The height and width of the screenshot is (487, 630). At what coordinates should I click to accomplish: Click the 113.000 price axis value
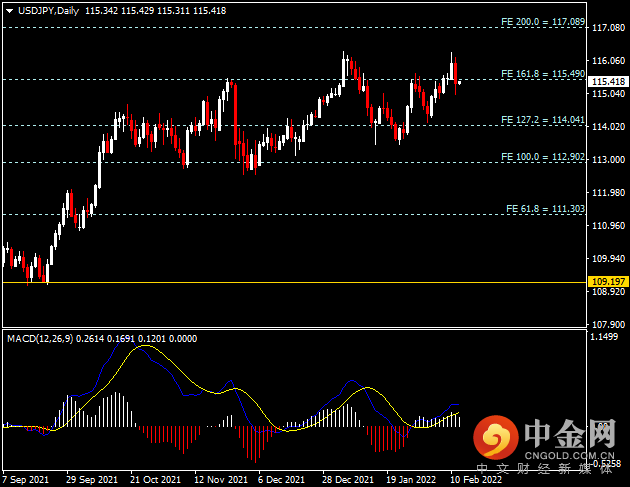tap(608, 160)
